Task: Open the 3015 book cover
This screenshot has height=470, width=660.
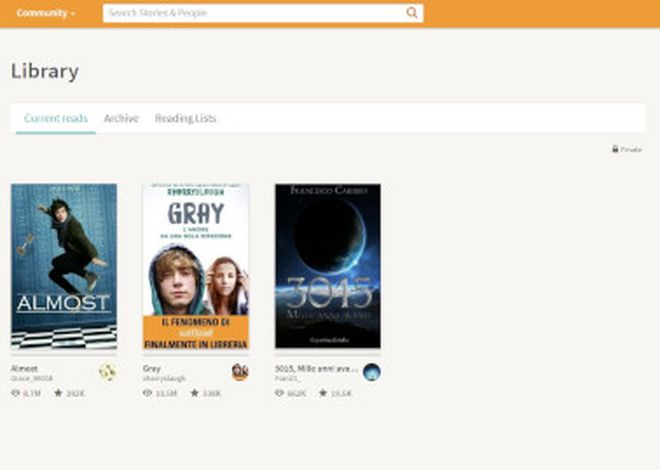Action: 328,266
